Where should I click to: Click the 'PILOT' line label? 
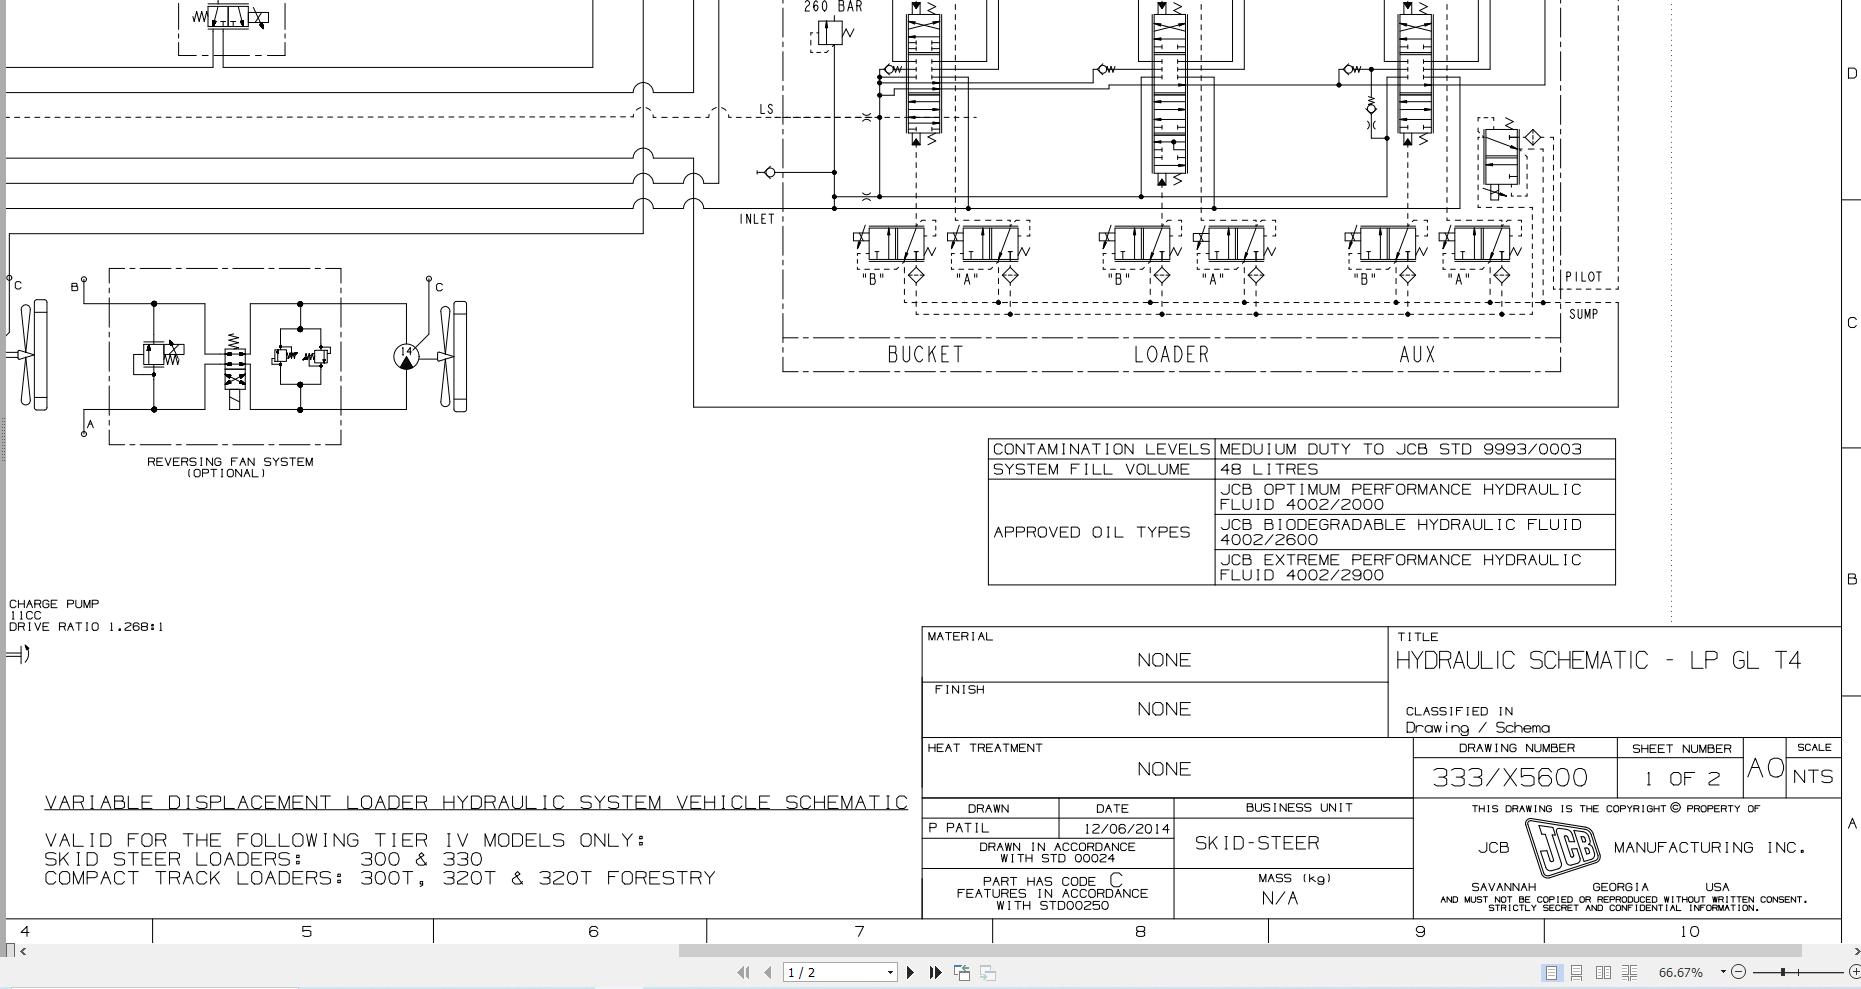(1584, 277)
